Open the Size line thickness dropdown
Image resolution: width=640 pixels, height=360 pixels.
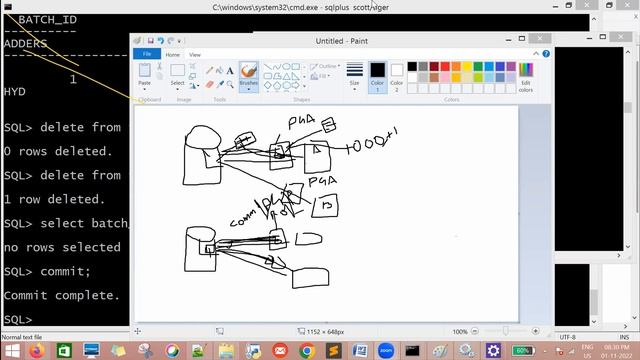pos(354,77)
